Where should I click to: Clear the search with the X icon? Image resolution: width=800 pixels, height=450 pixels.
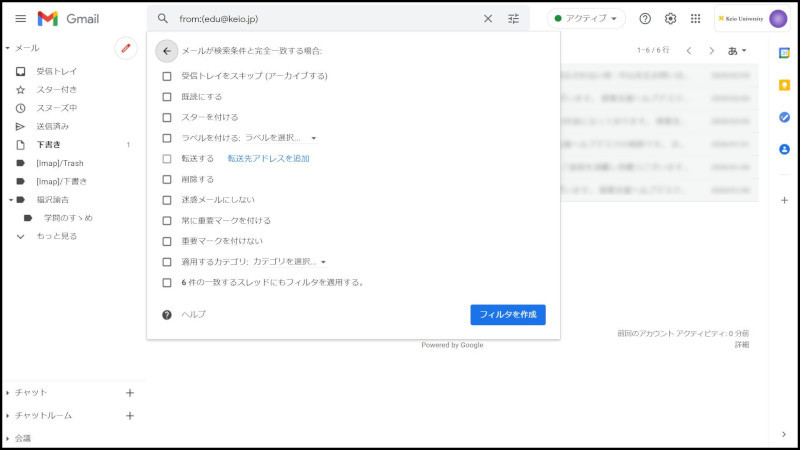[x=488, y=18]
